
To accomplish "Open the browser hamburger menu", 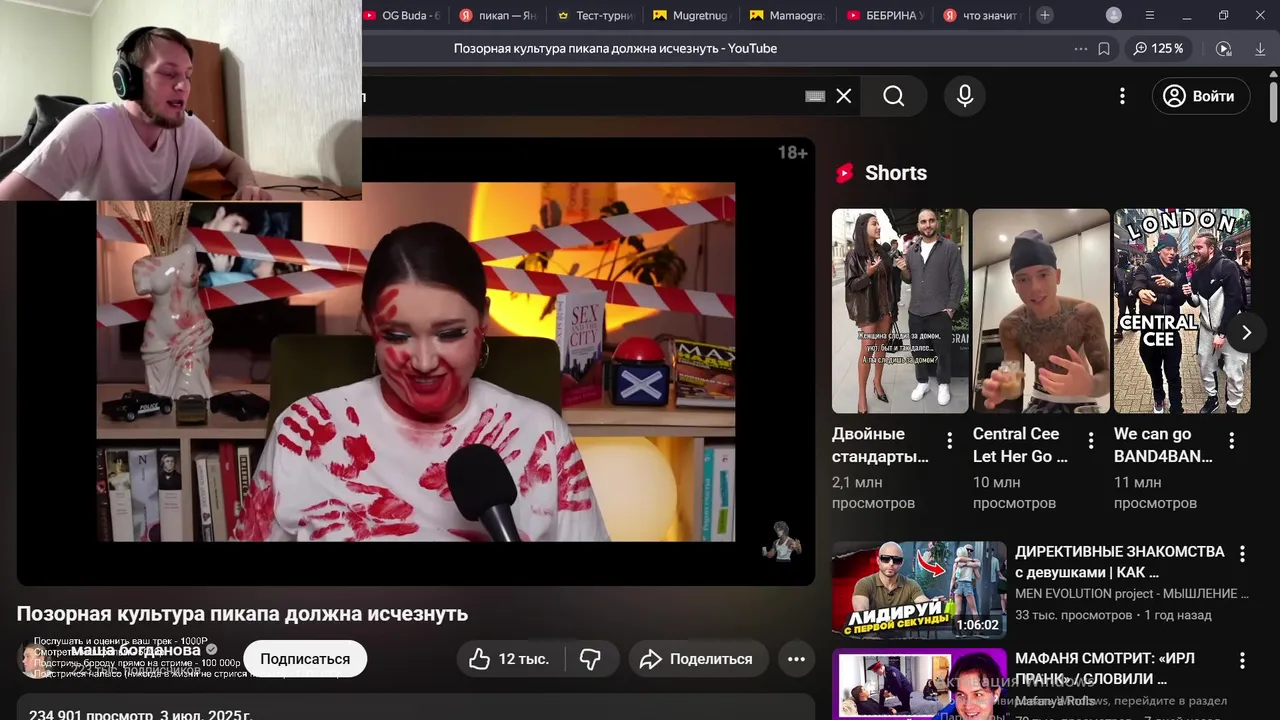I will coord(1150,15).
